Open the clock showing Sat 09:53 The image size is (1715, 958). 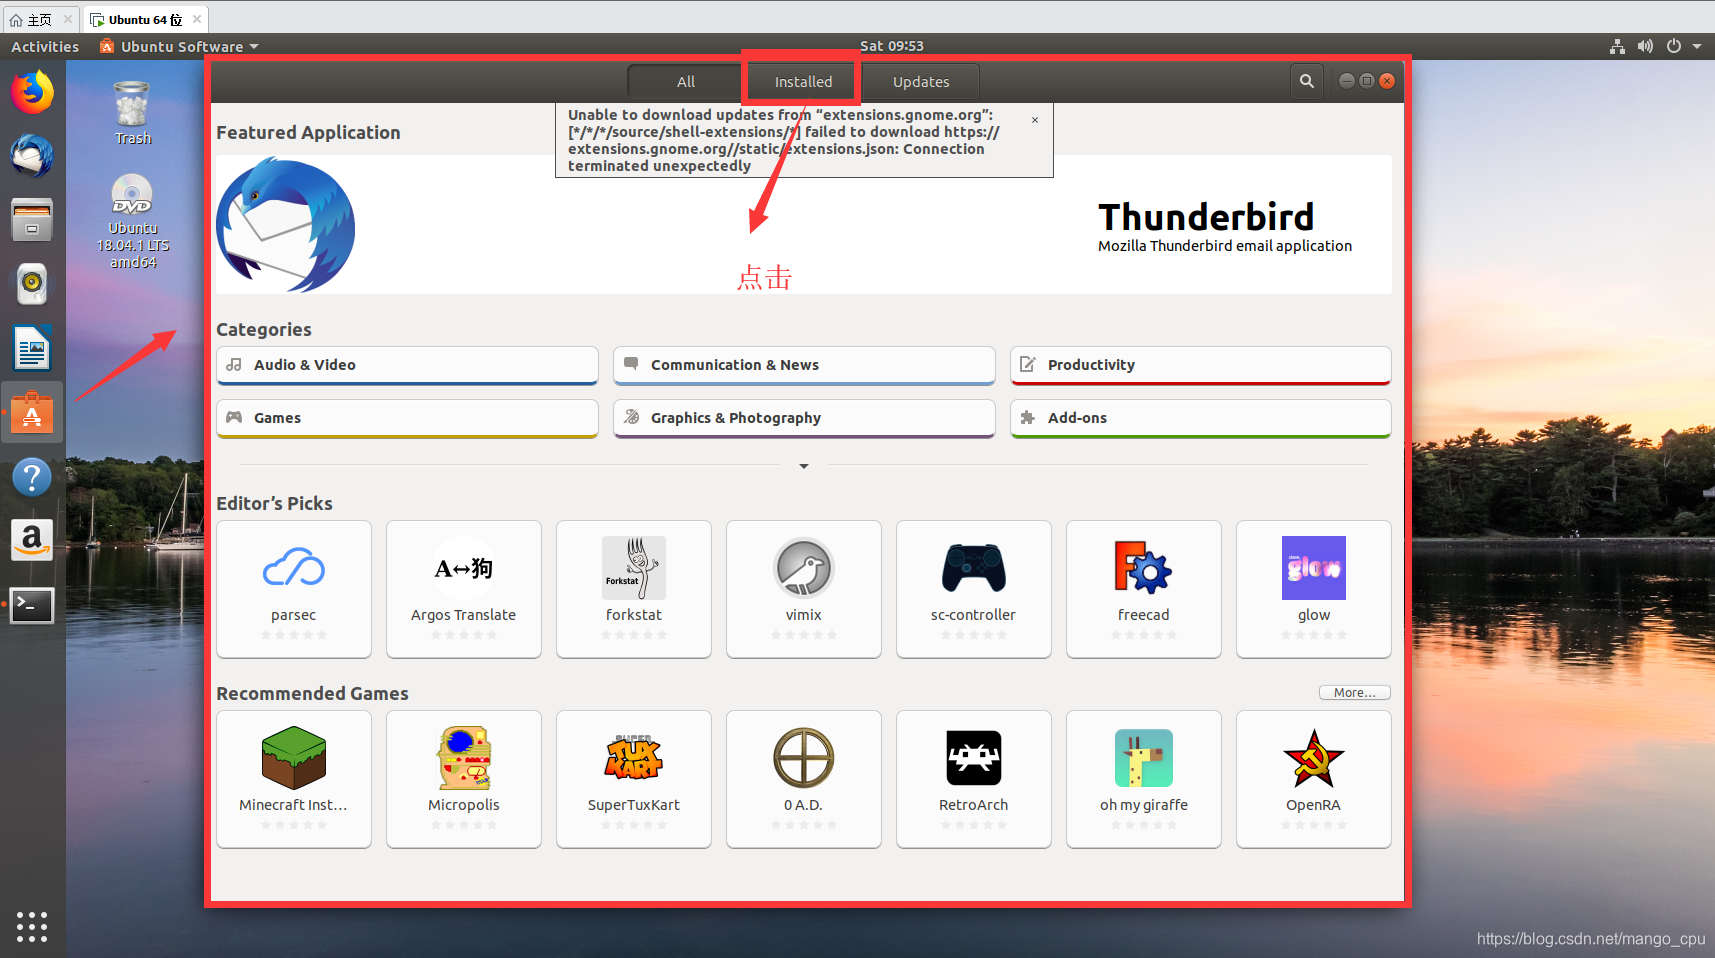[892, 46]
